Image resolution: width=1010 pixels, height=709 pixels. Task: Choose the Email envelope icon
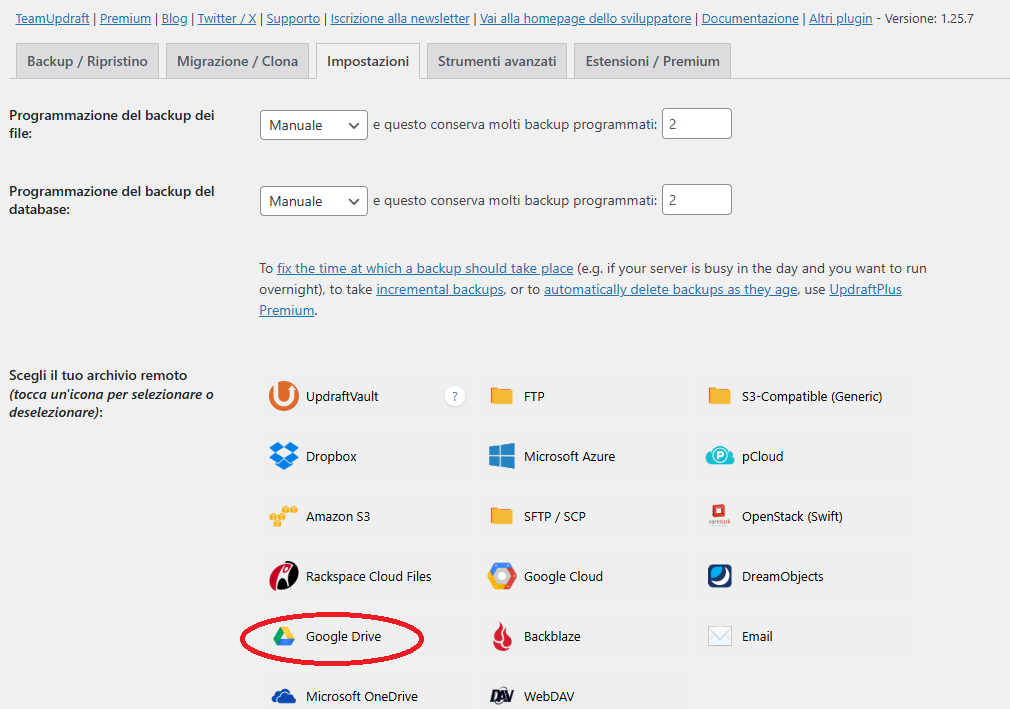719,636
